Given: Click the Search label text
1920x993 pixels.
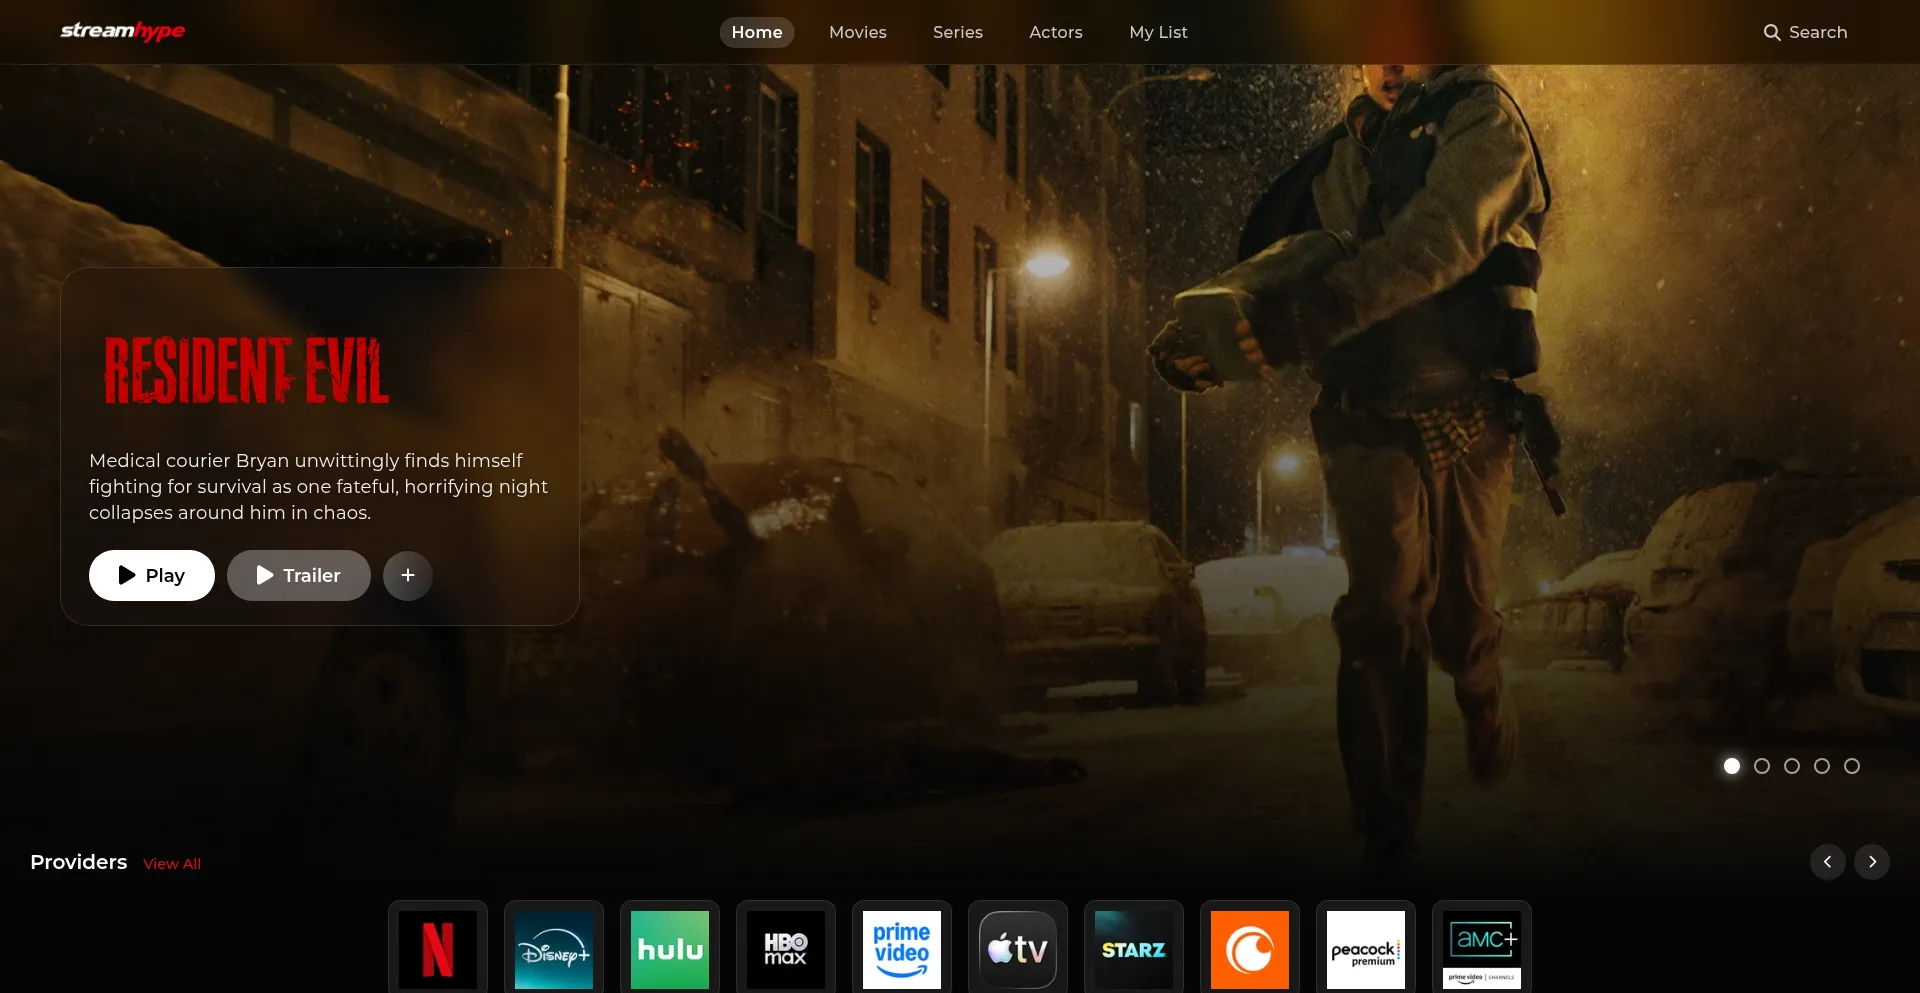Looking at the screenshot, I should click(1818, 32).
